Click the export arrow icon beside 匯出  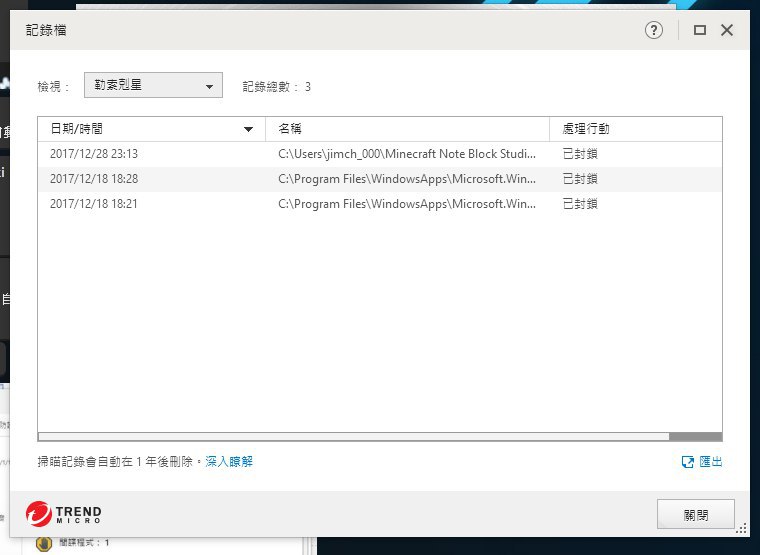pyautogui.click(x=687, y=462)
